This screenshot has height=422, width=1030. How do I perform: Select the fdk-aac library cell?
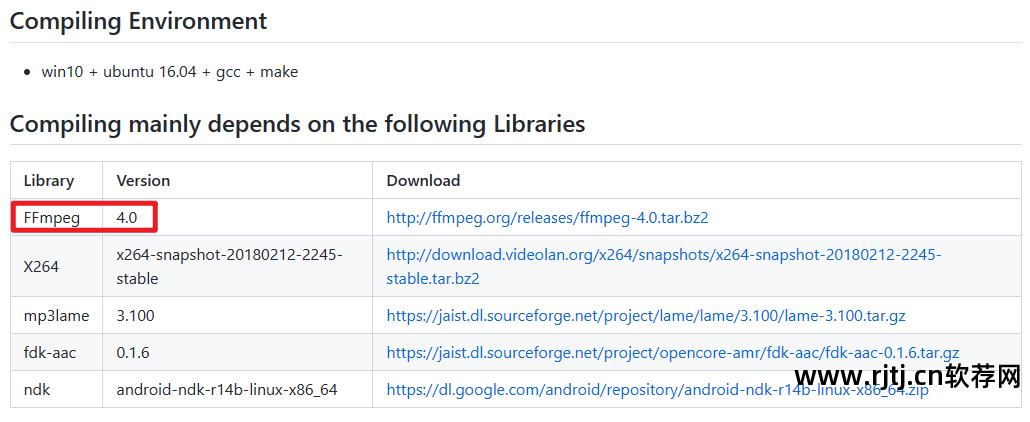(x=52, y=352)
